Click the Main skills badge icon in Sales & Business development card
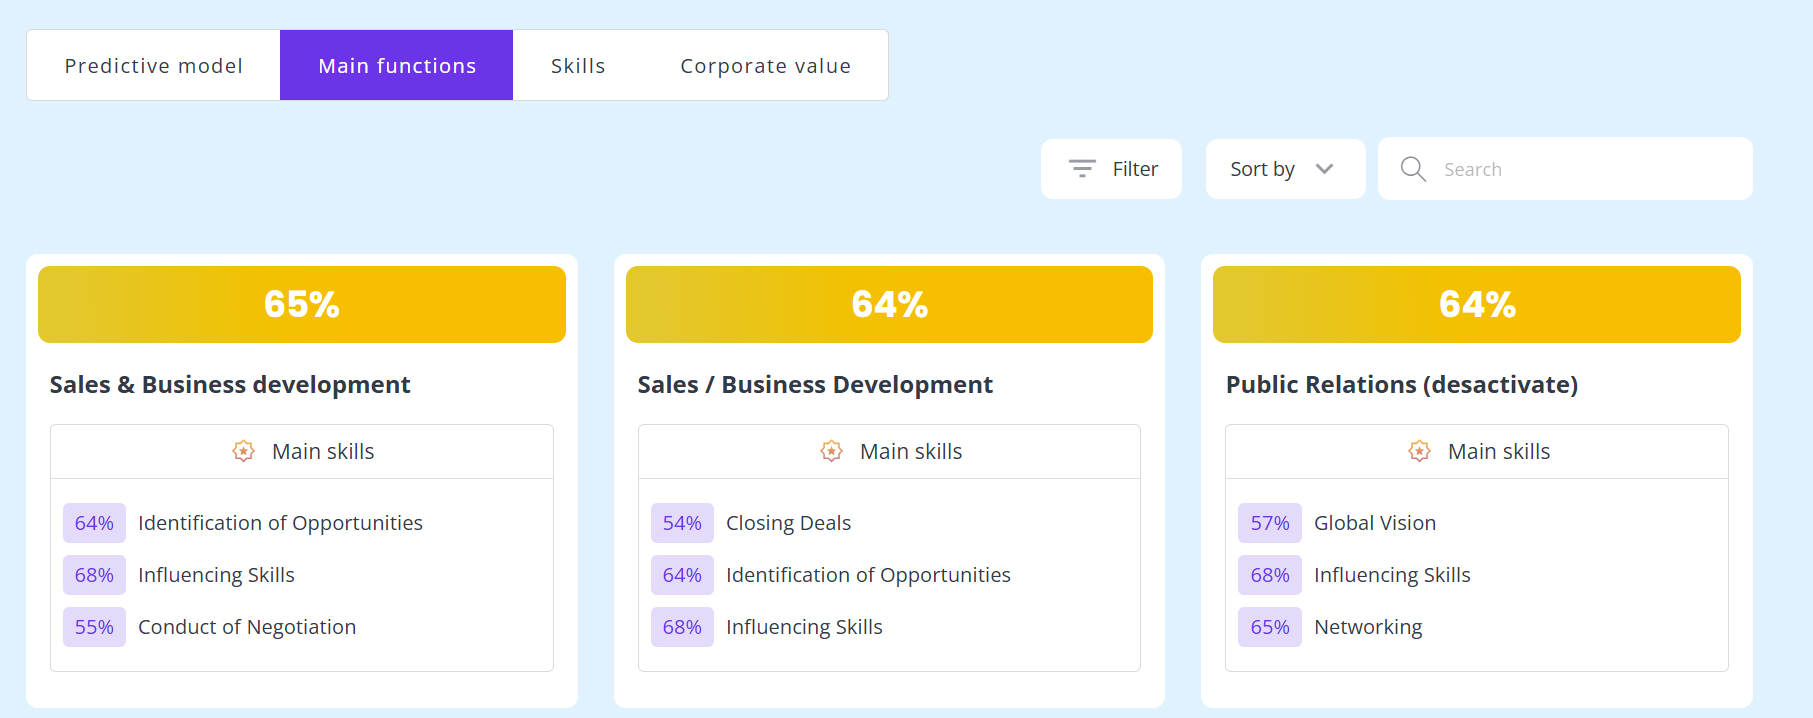Viewport: 1813px width, 718px height. pos(244,451)
